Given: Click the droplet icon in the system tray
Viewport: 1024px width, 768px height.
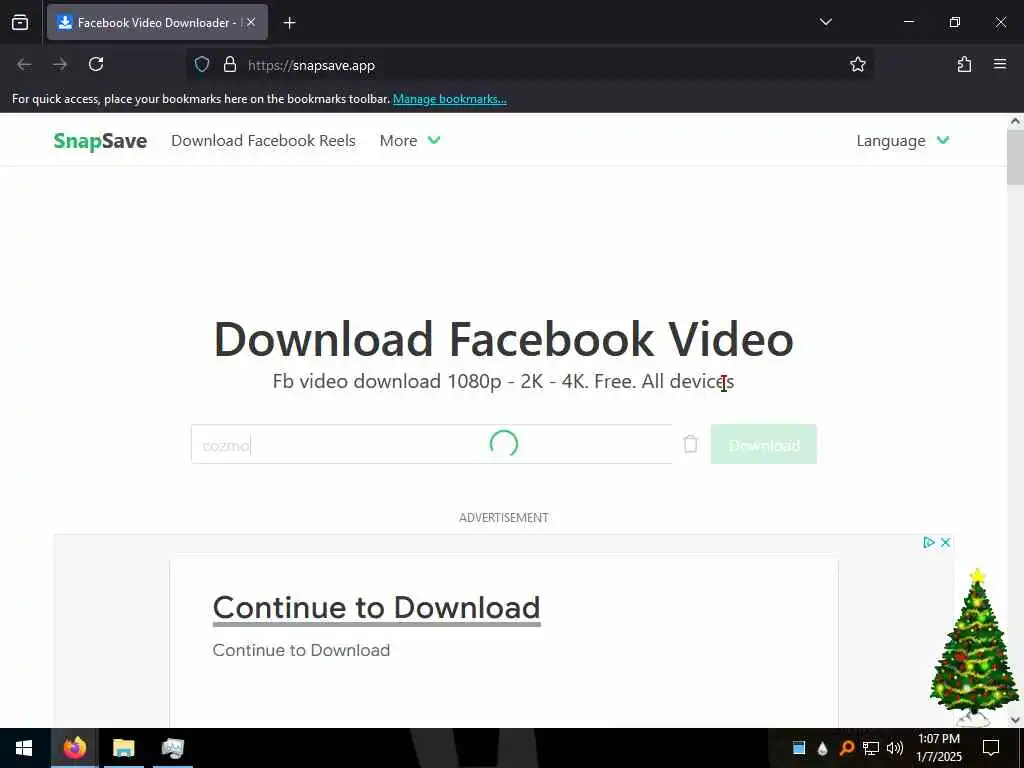Looking at the screenshot, I should point(822,748).
